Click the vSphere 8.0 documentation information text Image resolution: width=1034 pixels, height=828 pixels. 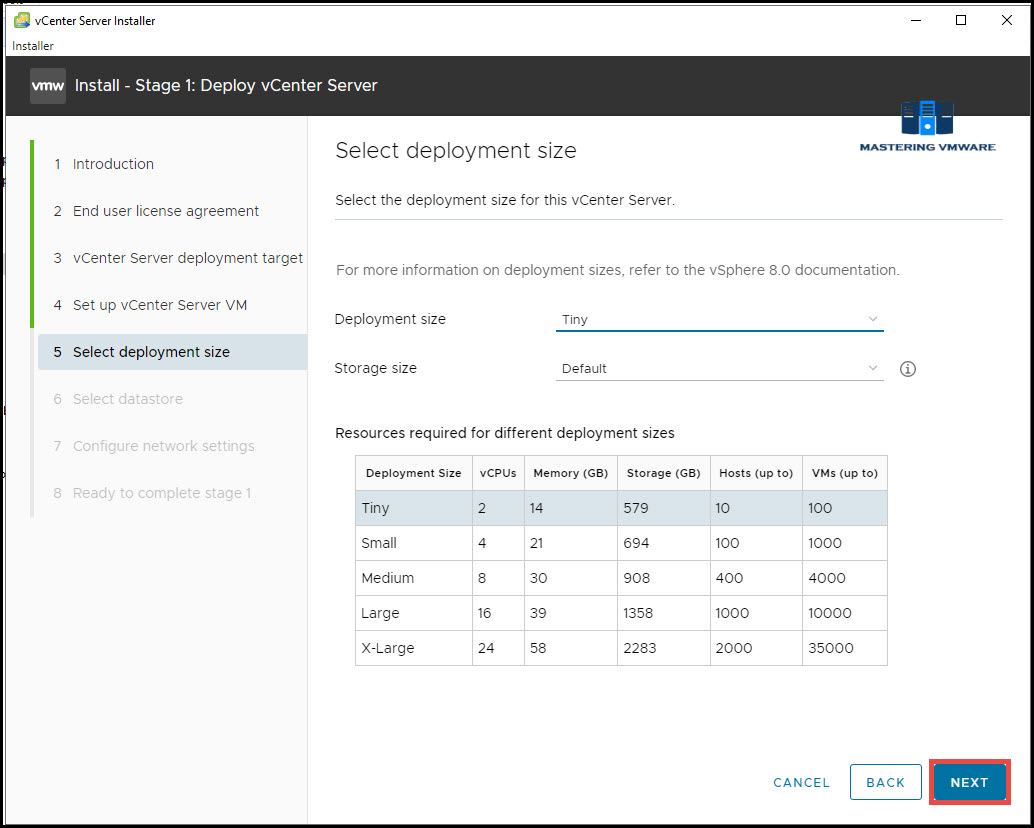click(617, 270)
